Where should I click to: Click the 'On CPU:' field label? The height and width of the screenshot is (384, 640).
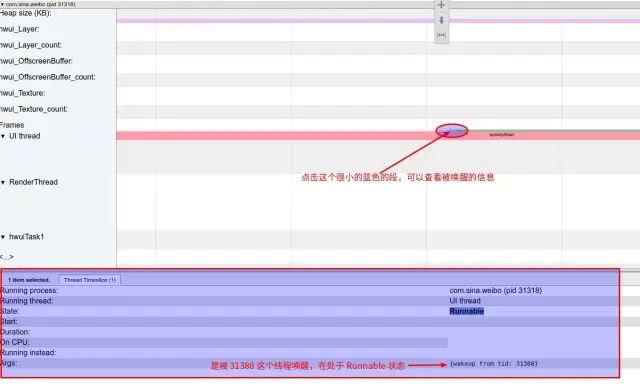15,342
